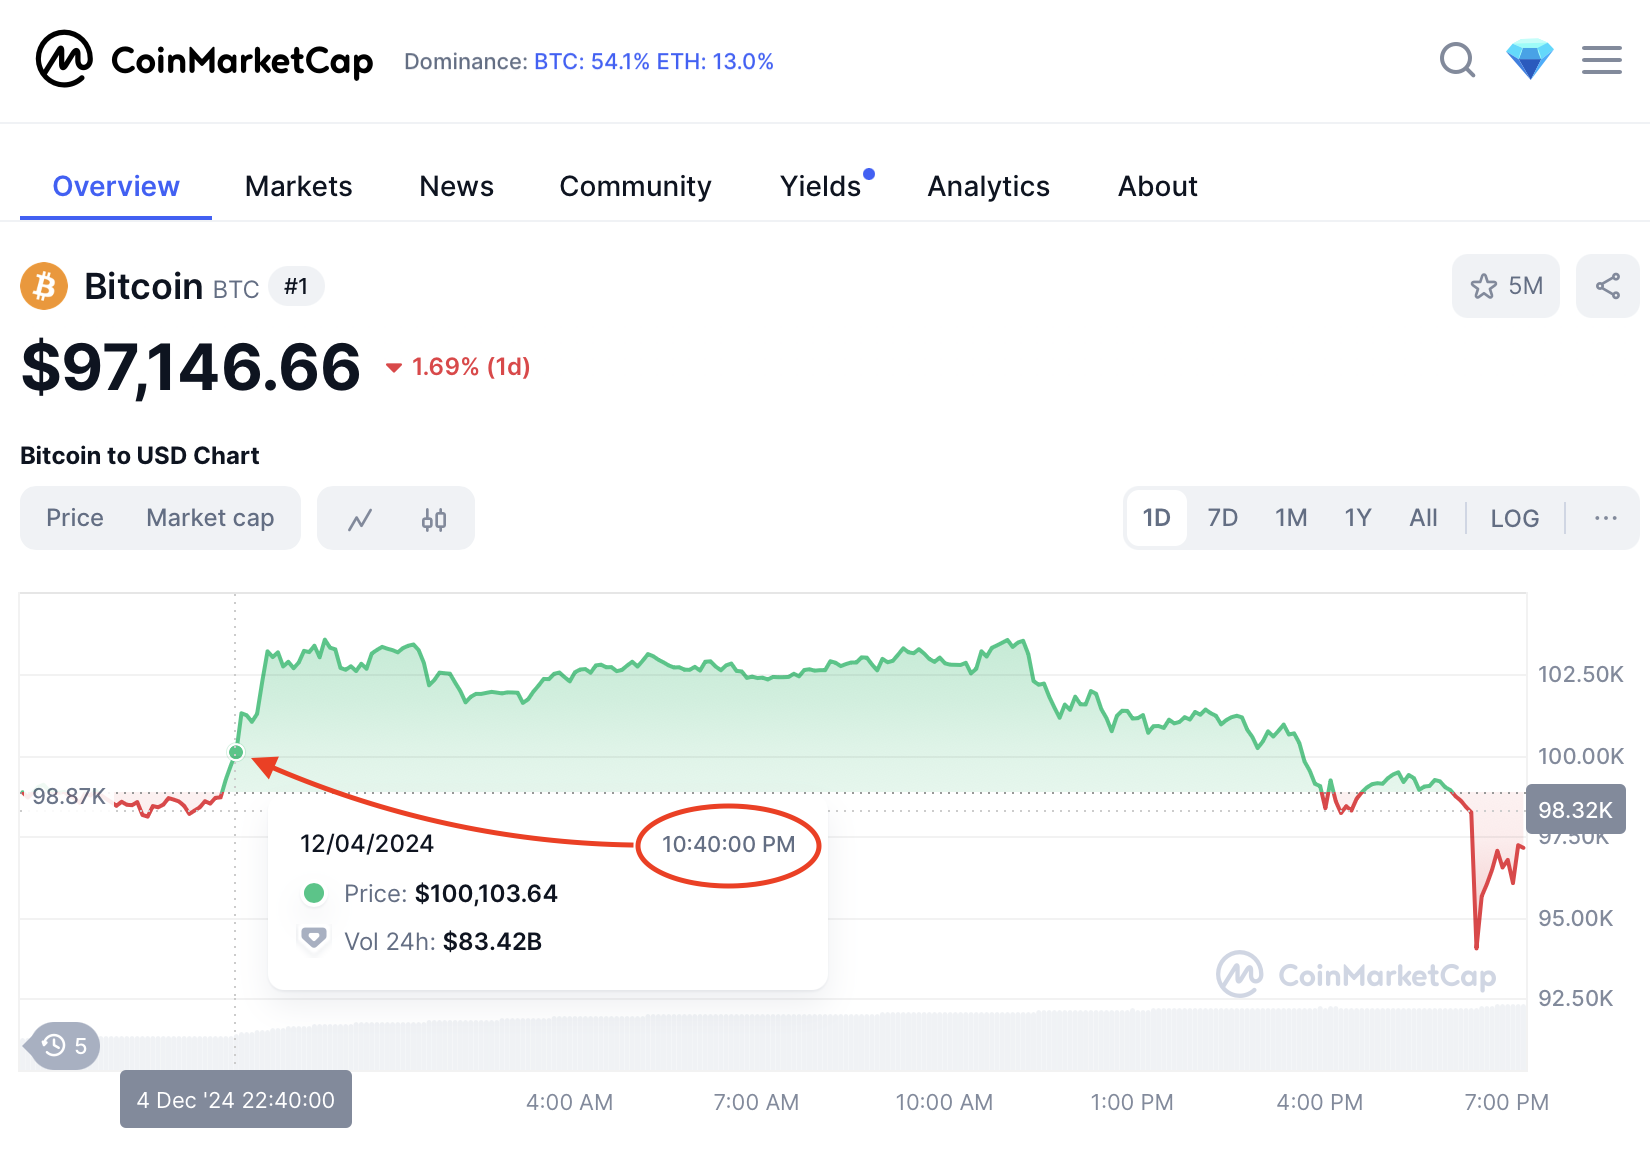The image size is (1650, 1150).
Task: Switch to candlestick chart icon
Action: coord(434,519)
